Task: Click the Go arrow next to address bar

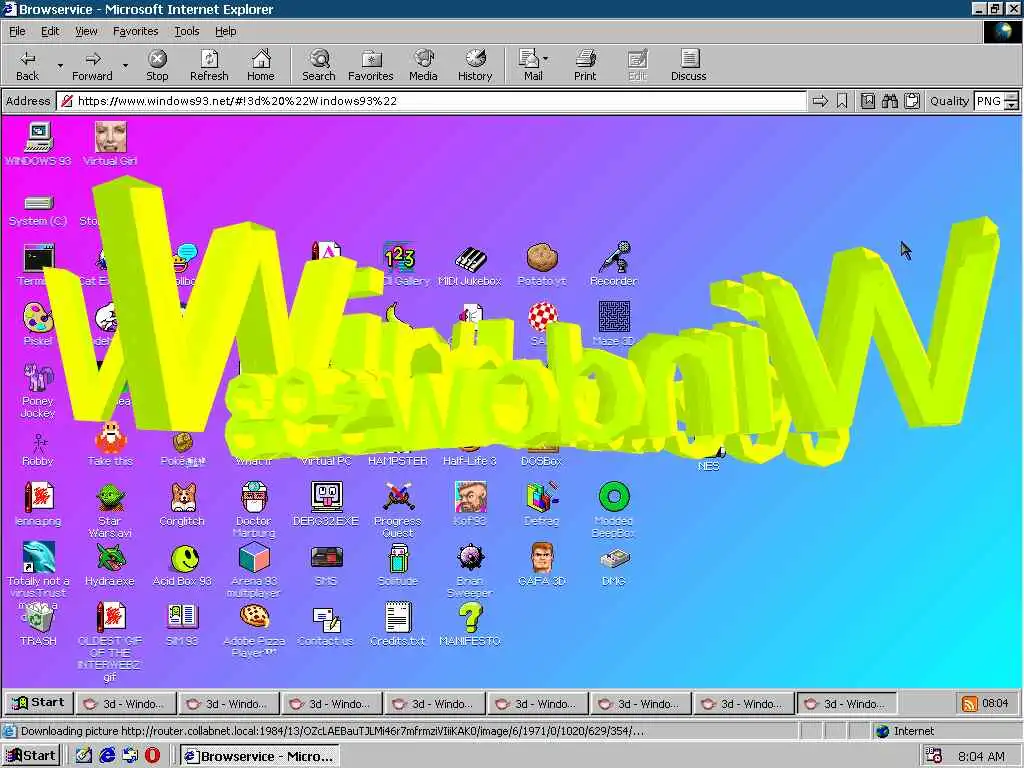Action: (820, 101)
